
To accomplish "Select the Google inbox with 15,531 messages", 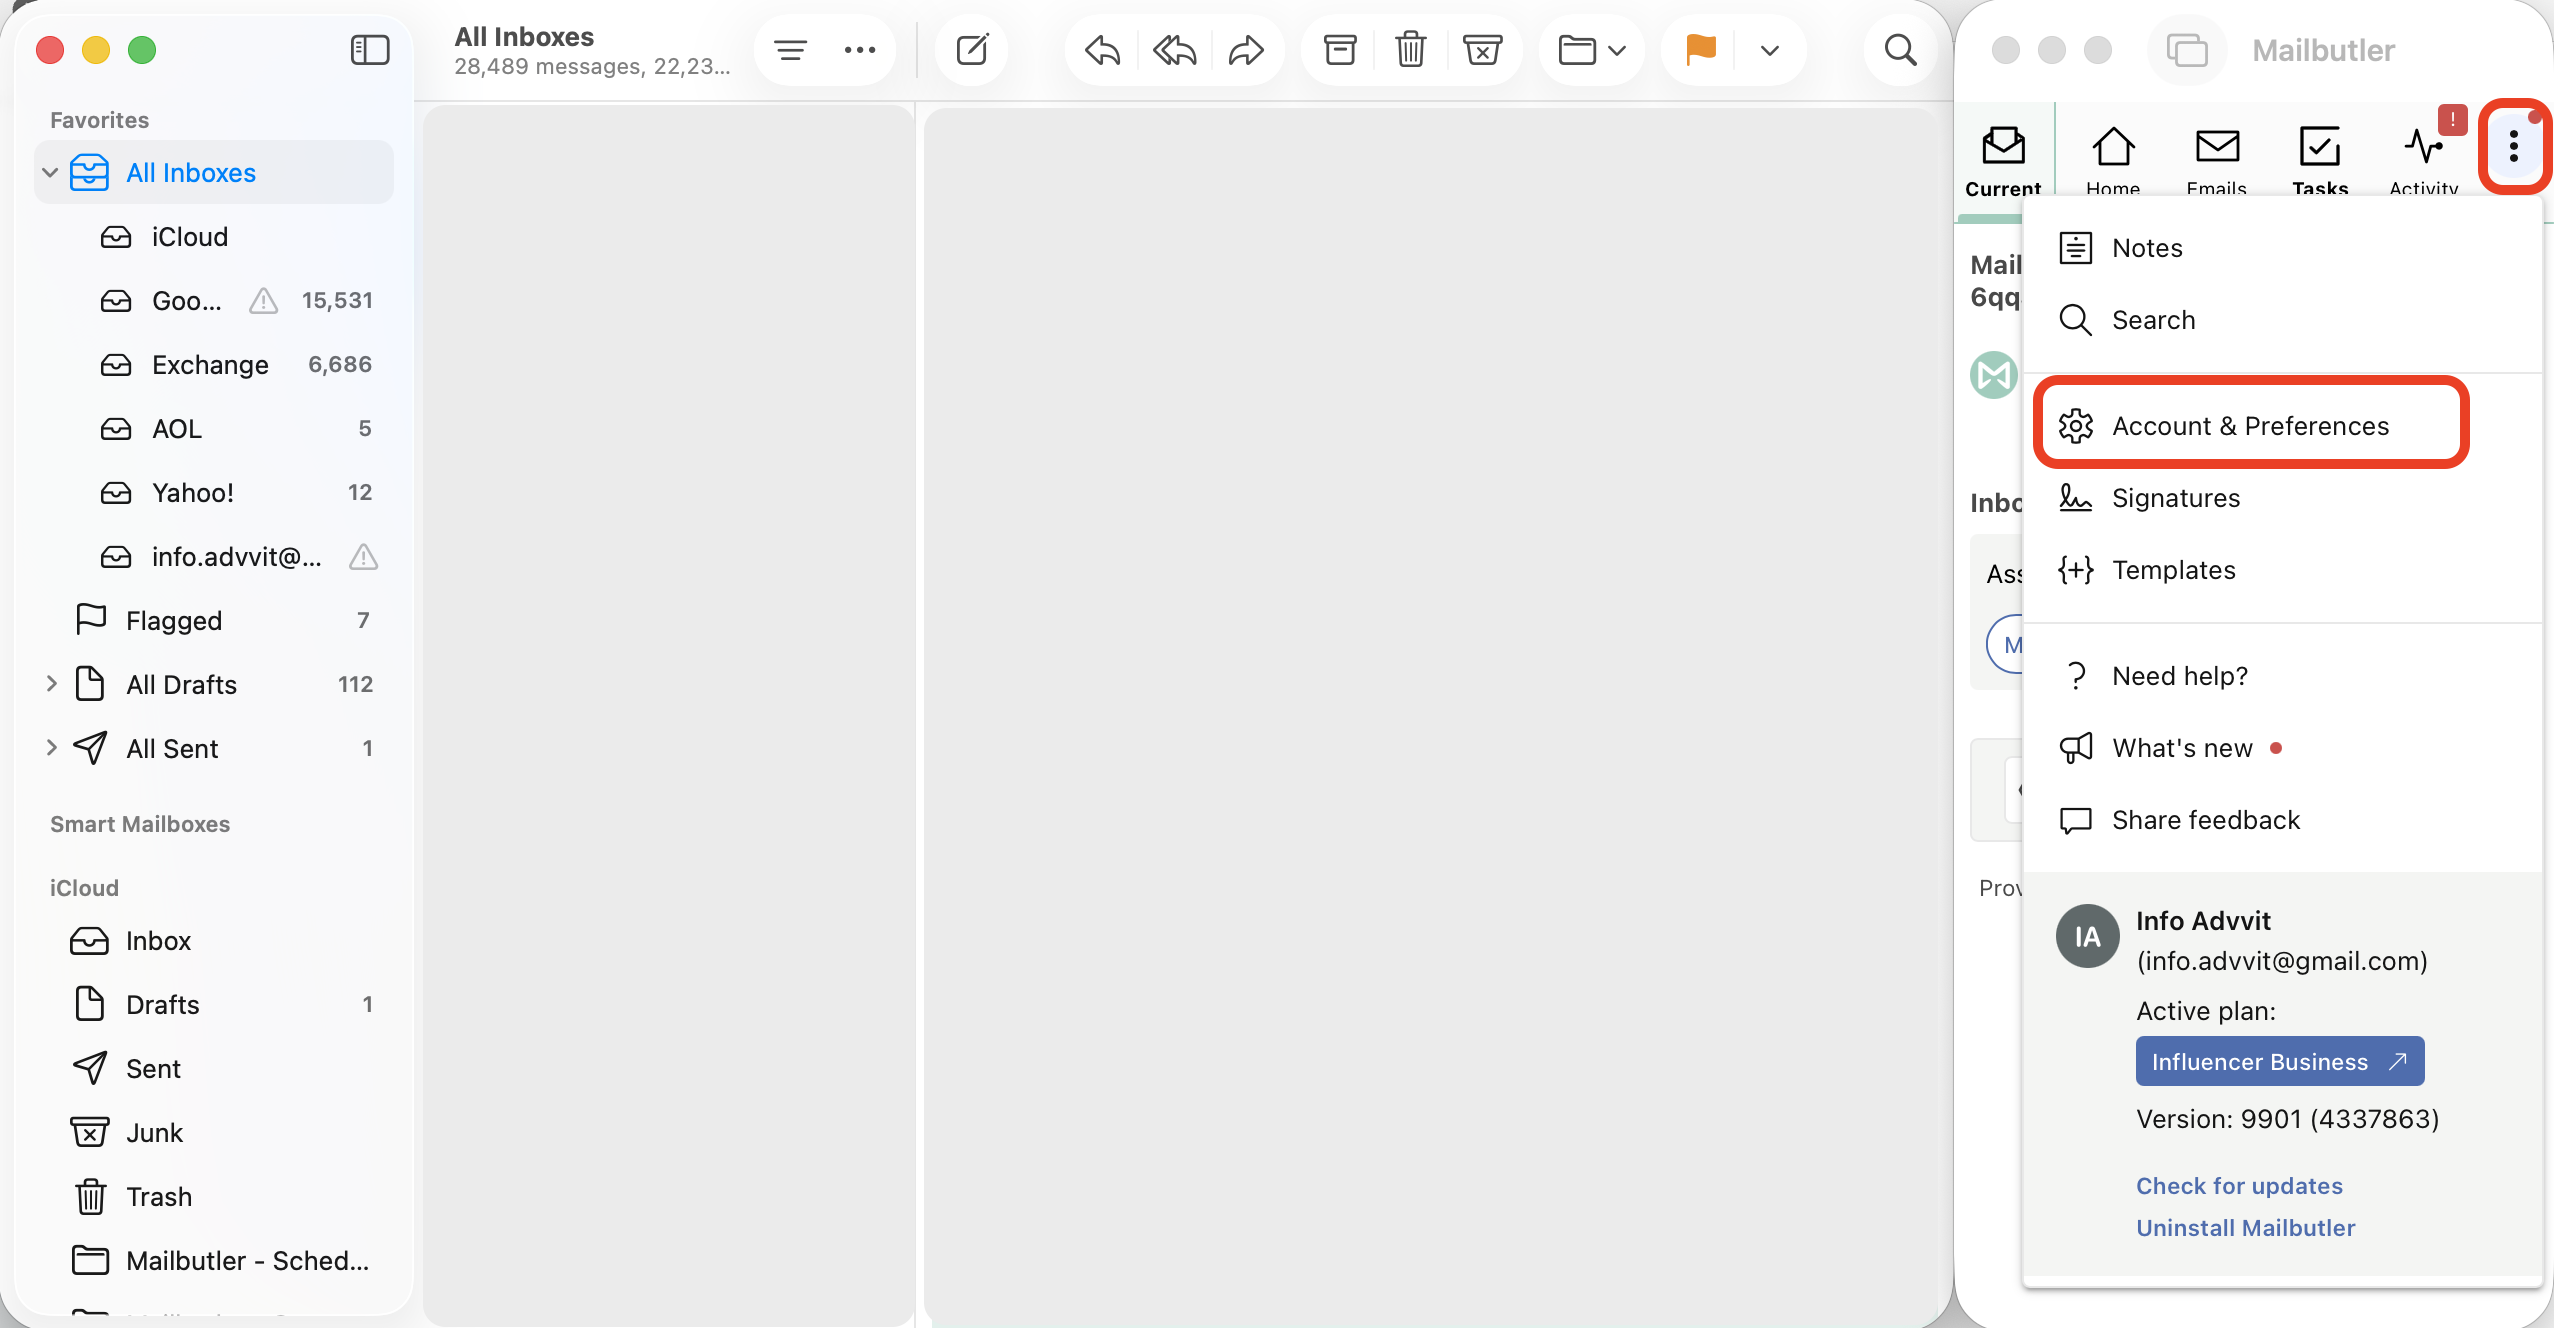I will click(214, 300).
